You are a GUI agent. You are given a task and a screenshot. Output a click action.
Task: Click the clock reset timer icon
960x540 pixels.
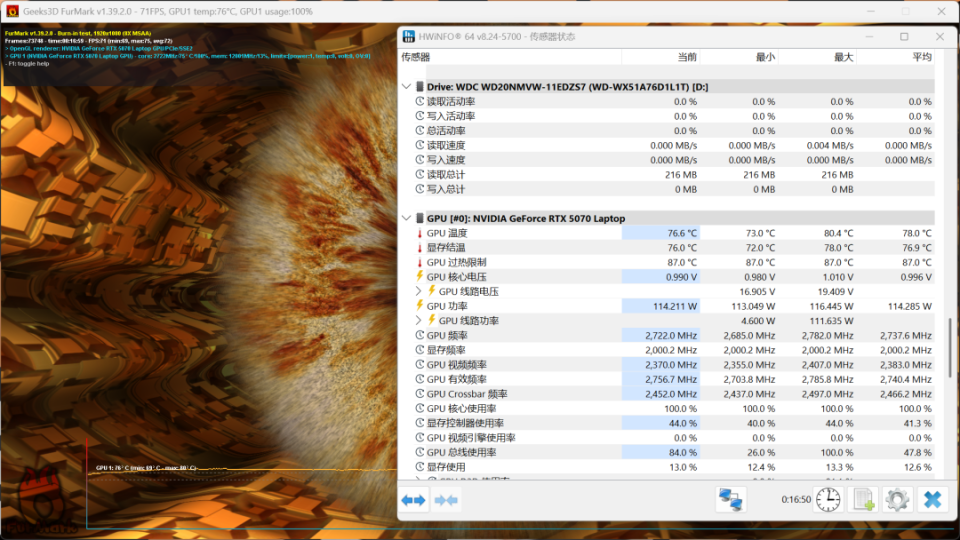coord(828,500)
